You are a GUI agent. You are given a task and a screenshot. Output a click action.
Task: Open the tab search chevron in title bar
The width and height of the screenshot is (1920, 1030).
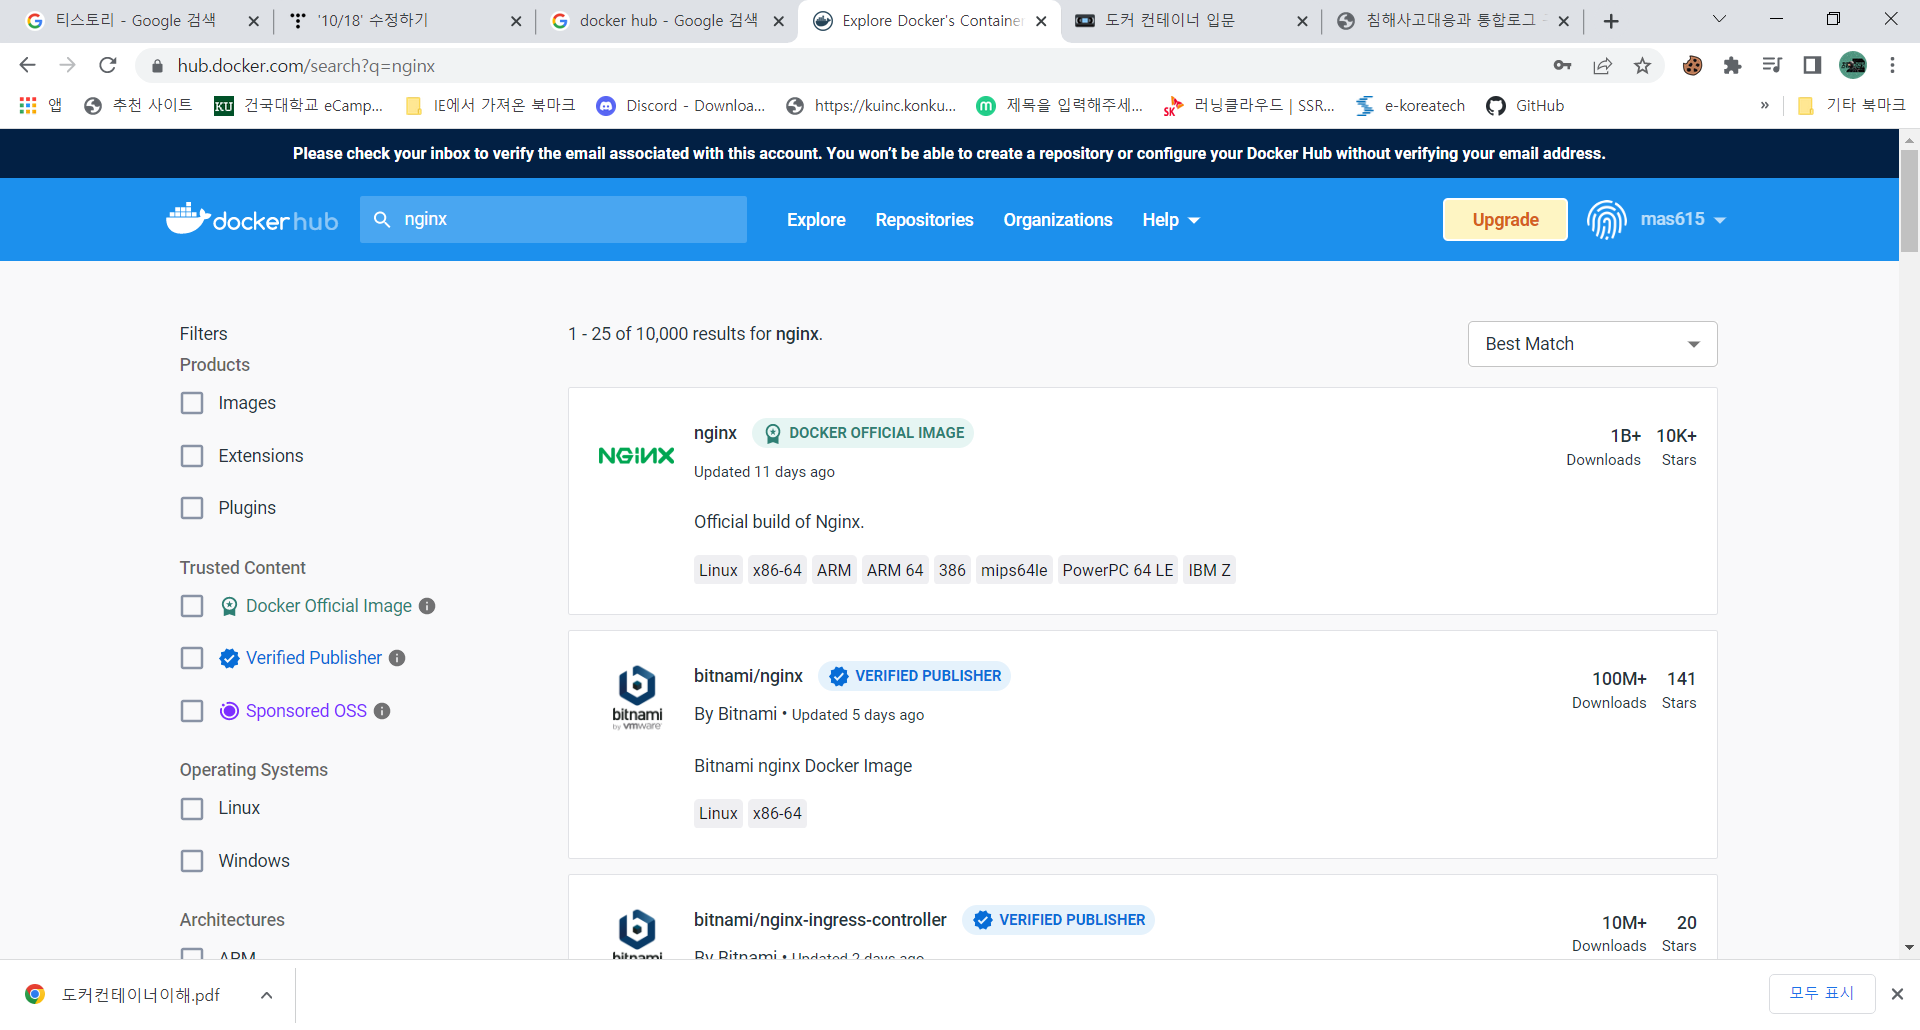(1719, 19)
